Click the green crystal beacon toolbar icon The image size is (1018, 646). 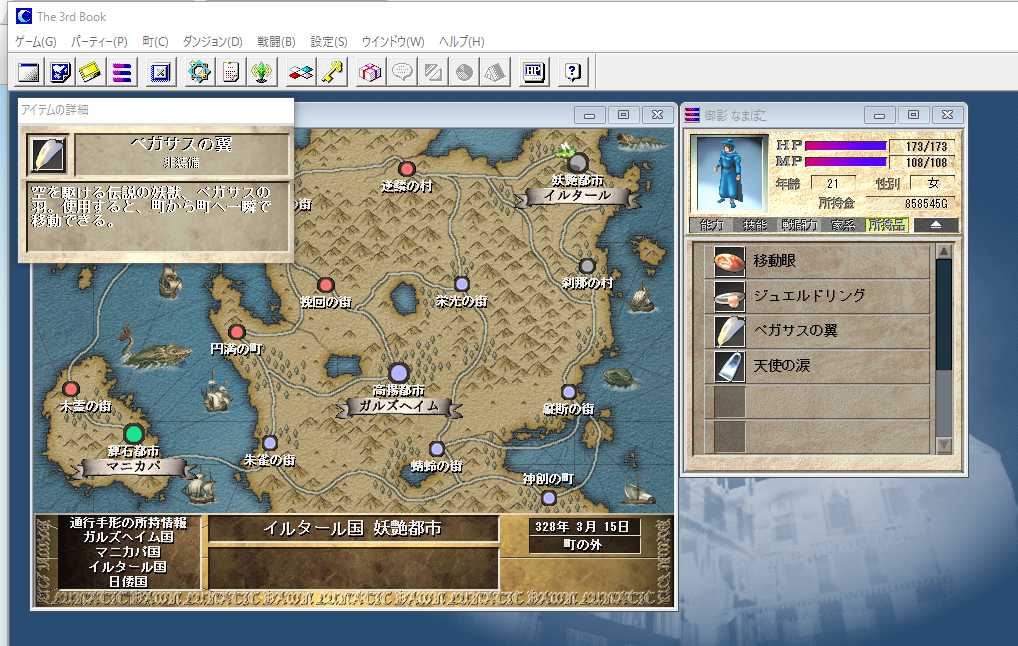(x=262, y=72)
